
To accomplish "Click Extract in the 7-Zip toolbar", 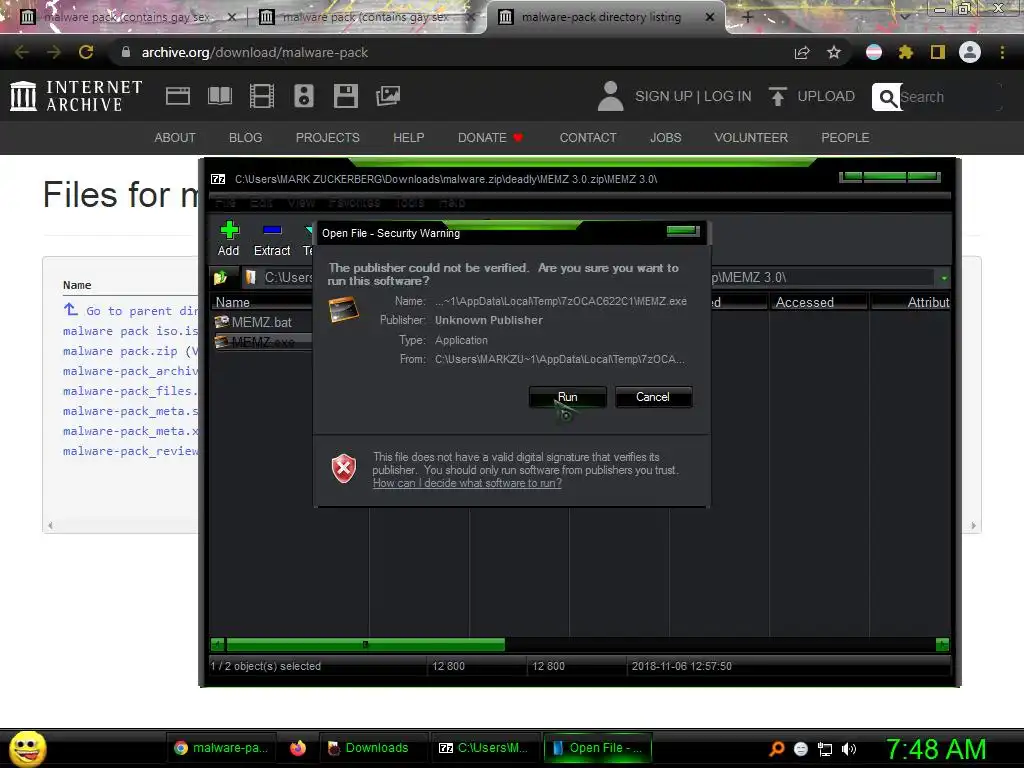I will pyautogui.click(x=272, y=239).
